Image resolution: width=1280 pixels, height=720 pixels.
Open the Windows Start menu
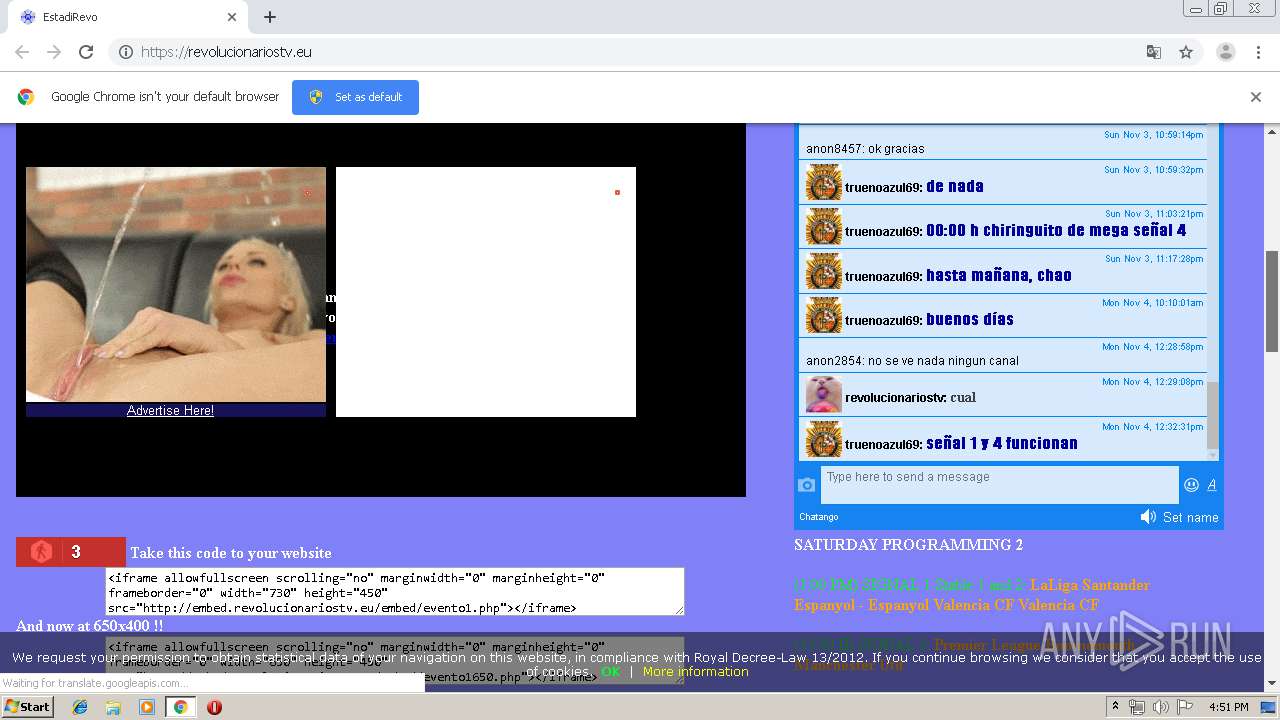point(28,707)
